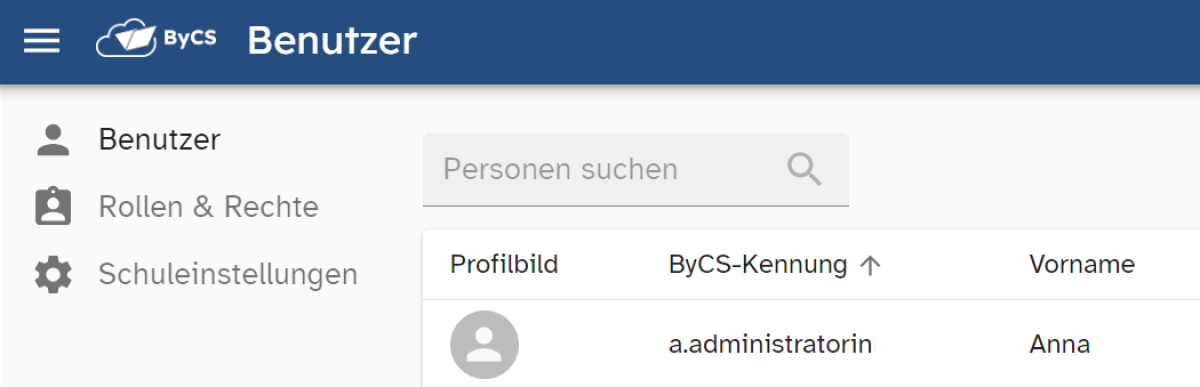This screenshot has width=1200, height=387.
Task: Click the gear icon for Schuleinstellungen
Action: [x=53, y=274]
